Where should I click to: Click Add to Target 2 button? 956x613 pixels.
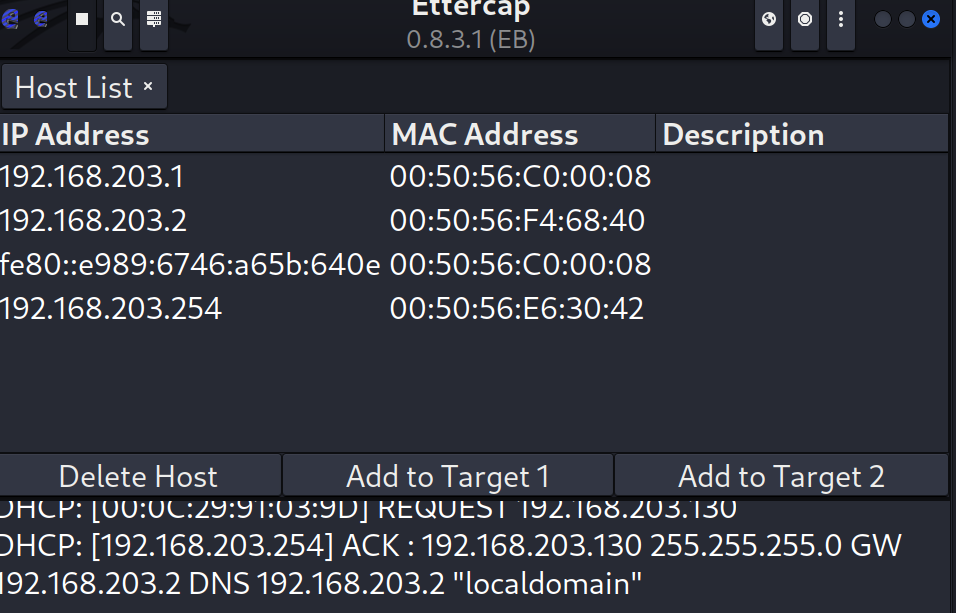tap(781, 476)
